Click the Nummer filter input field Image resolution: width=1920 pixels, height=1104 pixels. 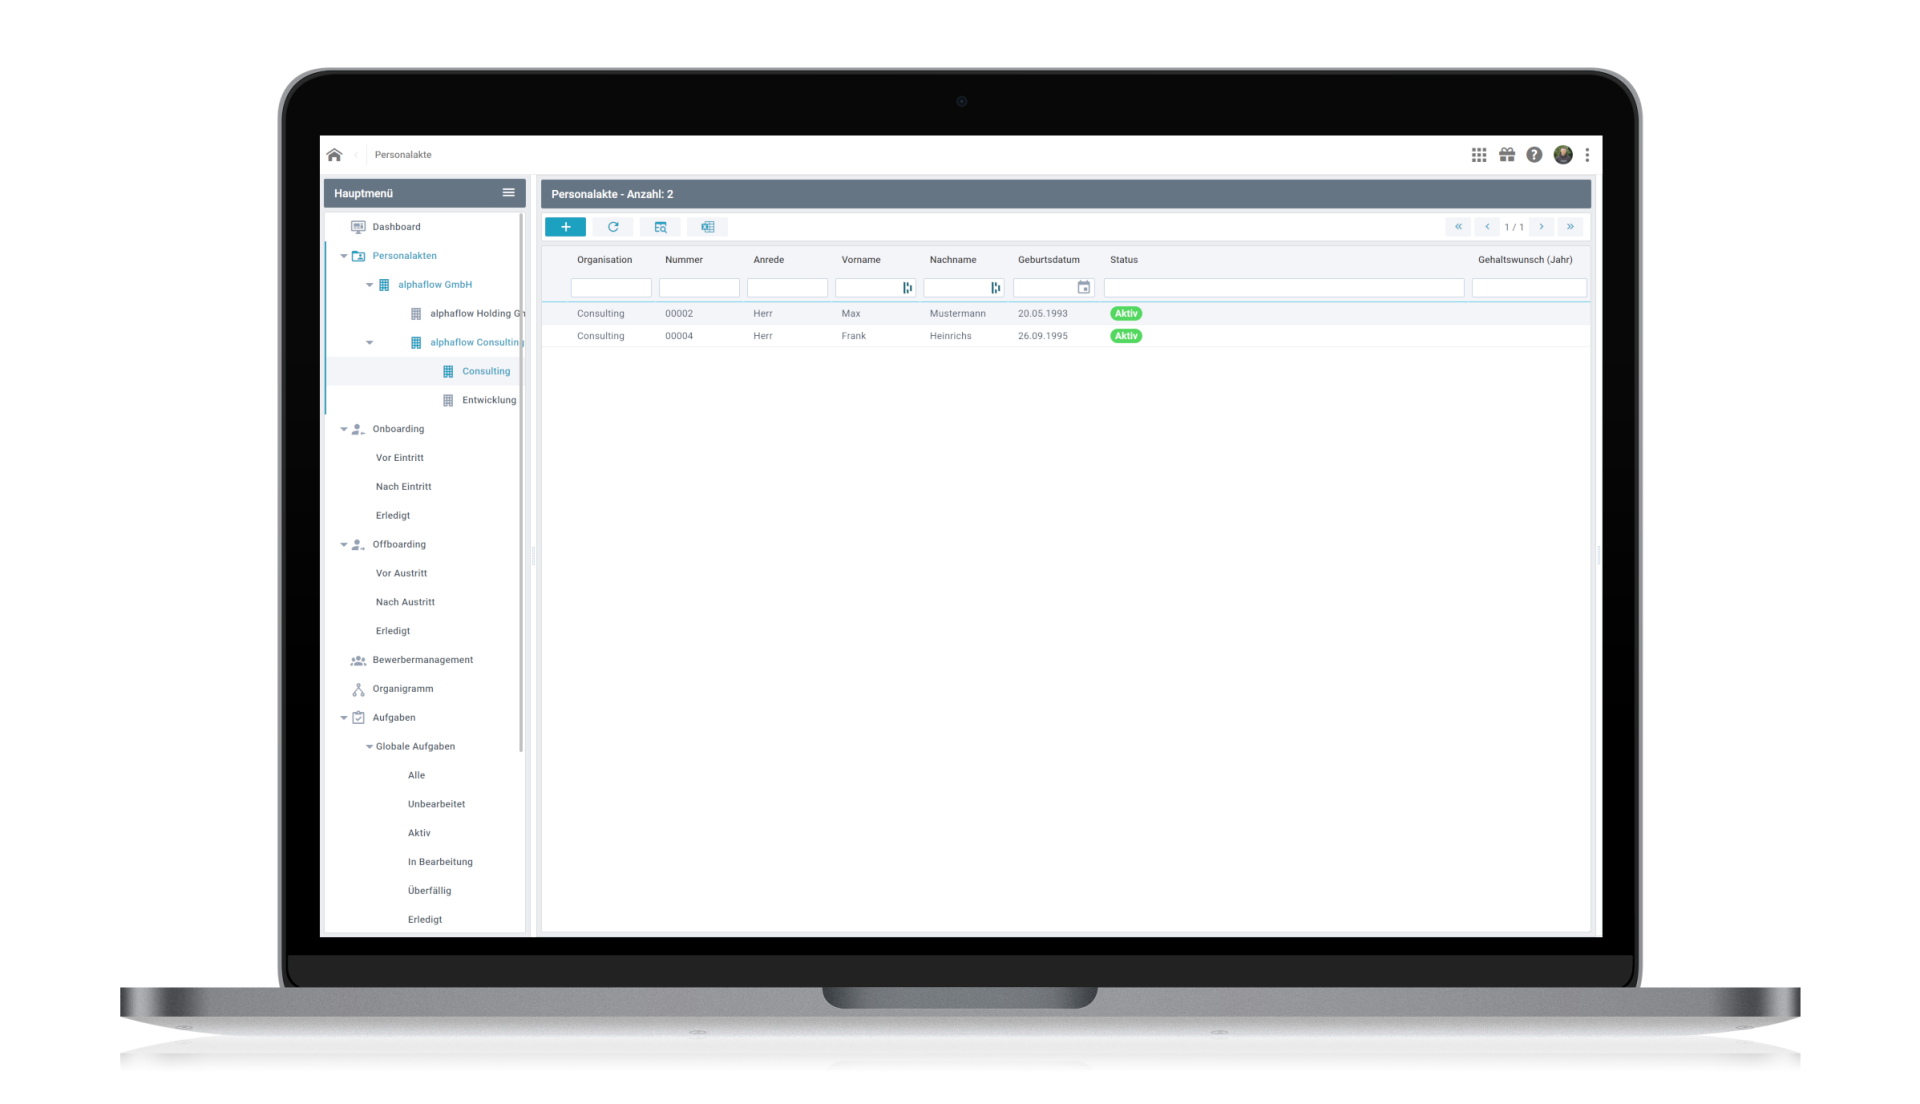699,288
